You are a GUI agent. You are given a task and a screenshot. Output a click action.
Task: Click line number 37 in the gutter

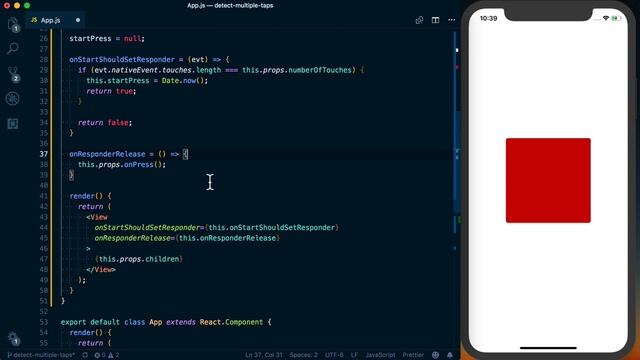(x=44, y=154)
